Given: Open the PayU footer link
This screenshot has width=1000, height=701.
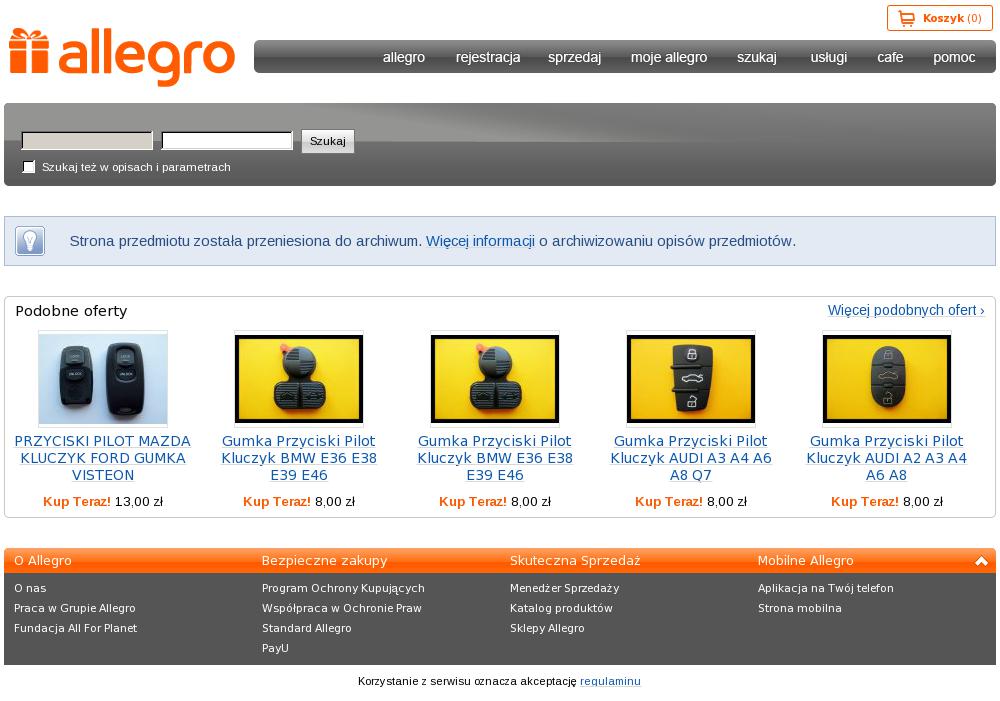Looking at the screenshot, I should pos(276,648).
